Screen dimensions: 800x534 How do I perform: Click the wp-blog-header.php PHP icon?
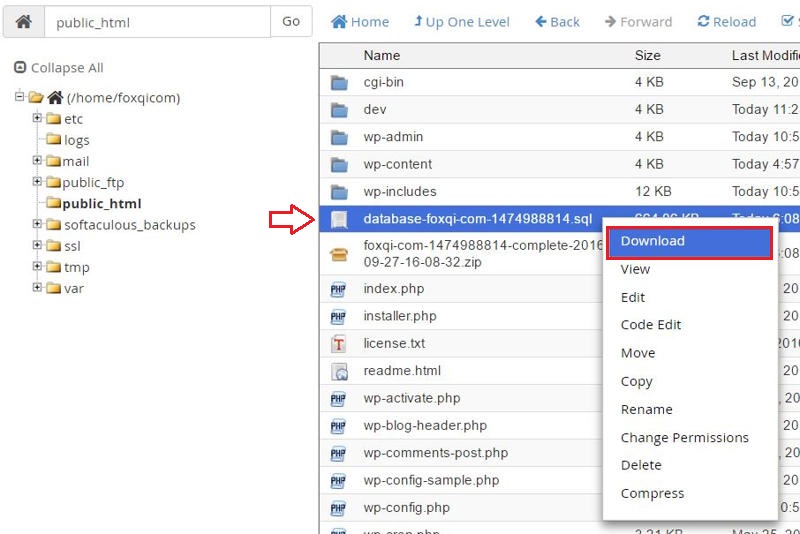click(338, 426)
